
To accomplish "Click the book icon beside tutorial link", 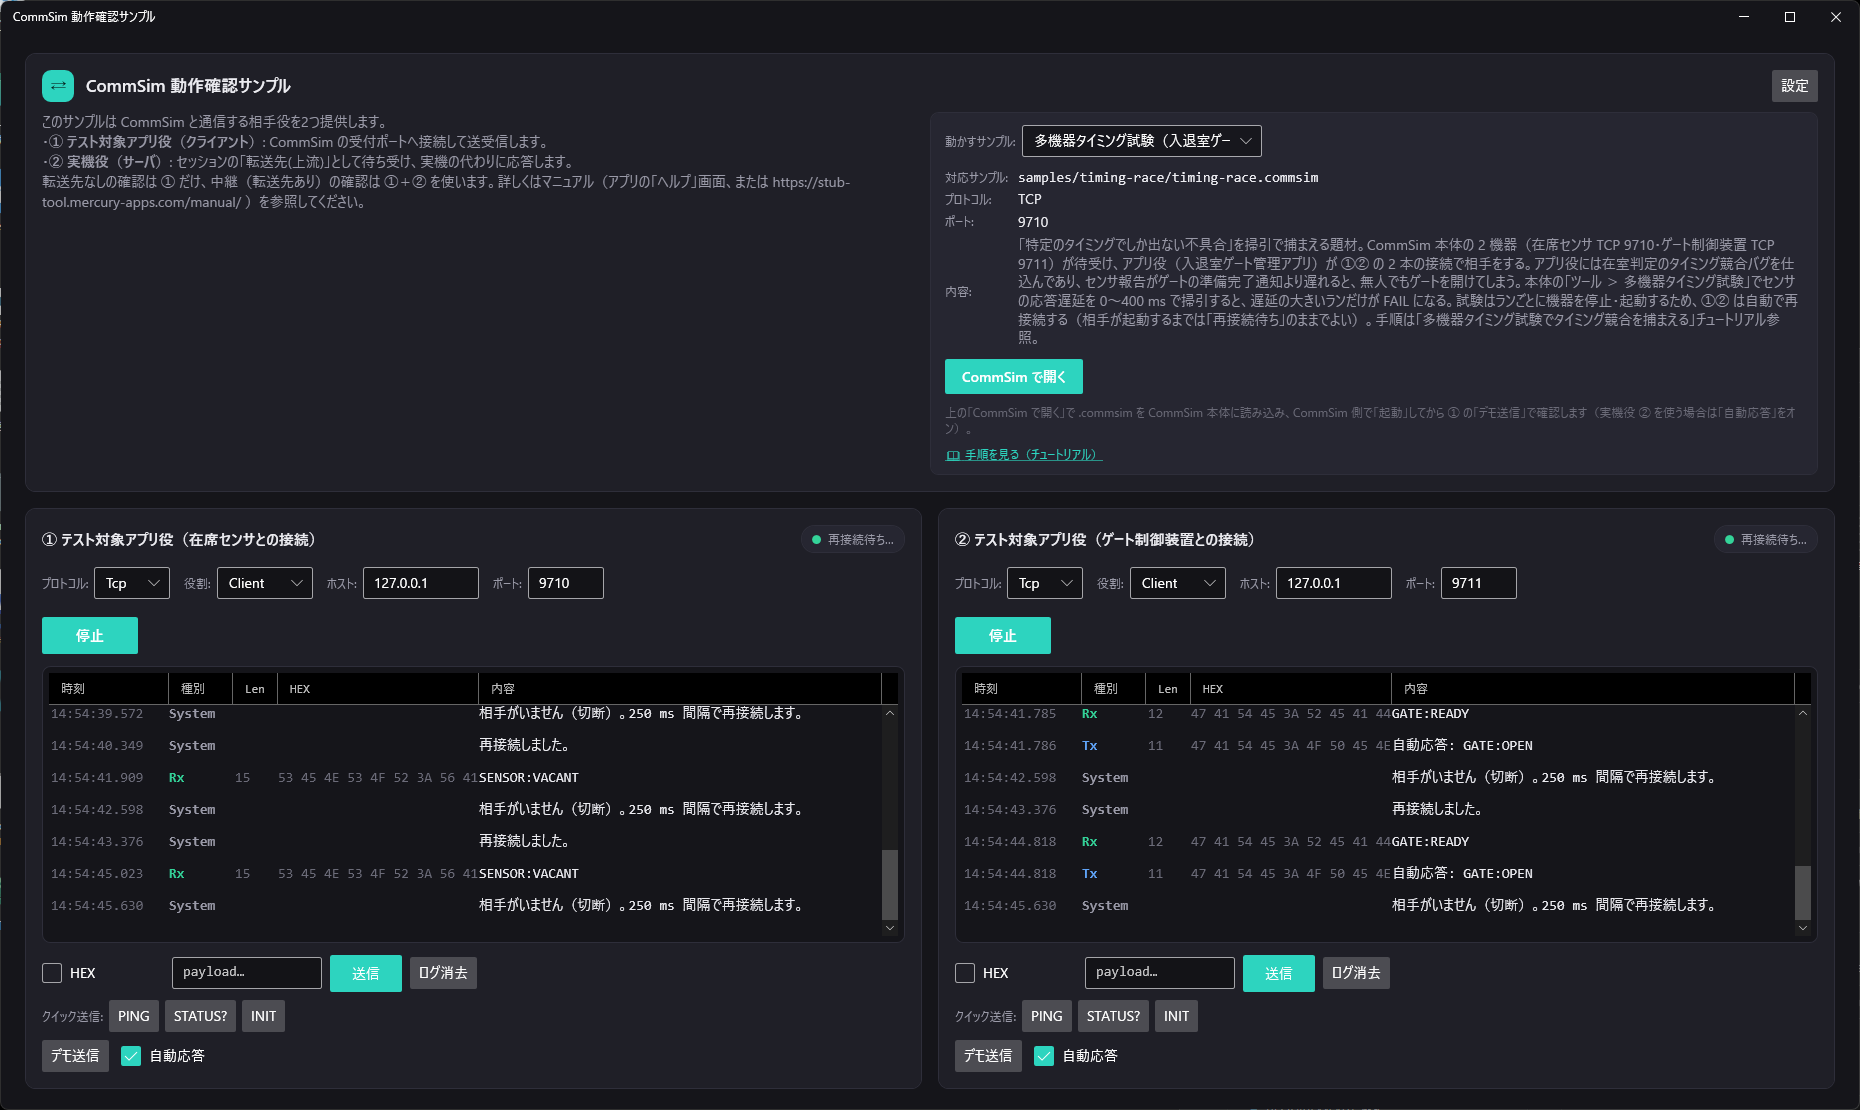I will click(953, 455).
